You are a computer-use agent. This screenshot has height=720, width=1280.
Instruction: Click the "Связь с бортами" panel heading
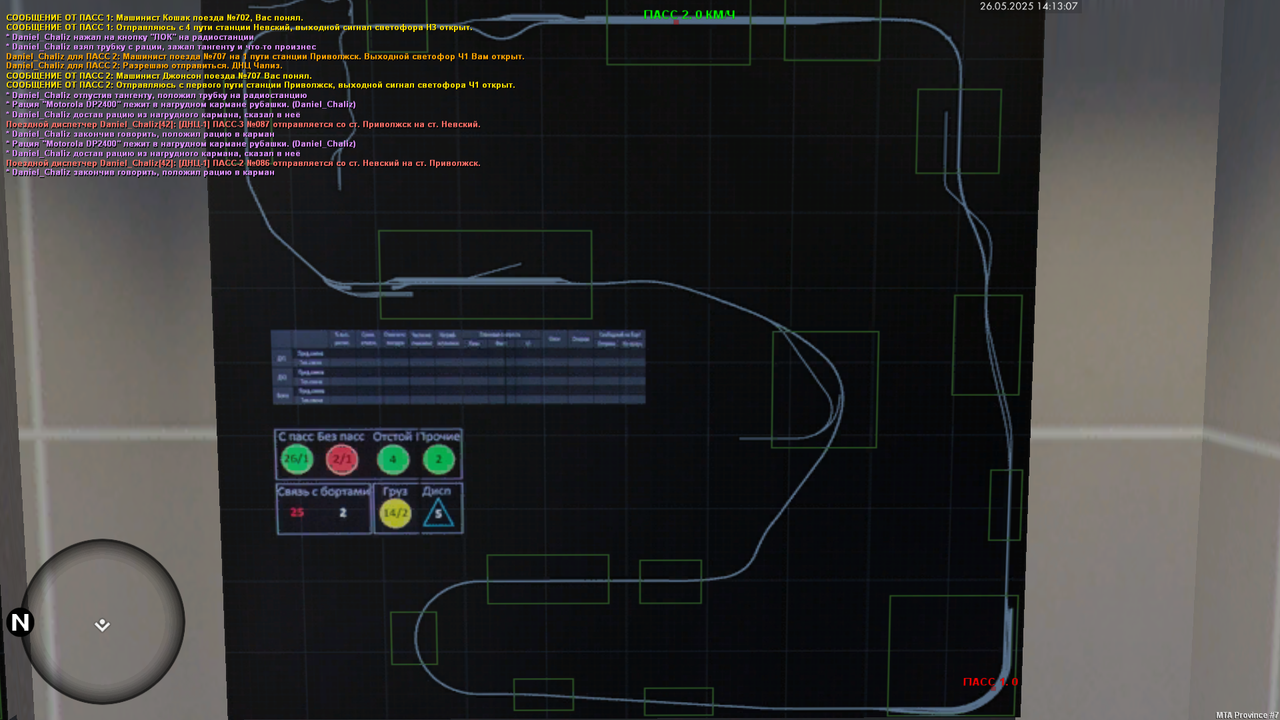(325, 491)
